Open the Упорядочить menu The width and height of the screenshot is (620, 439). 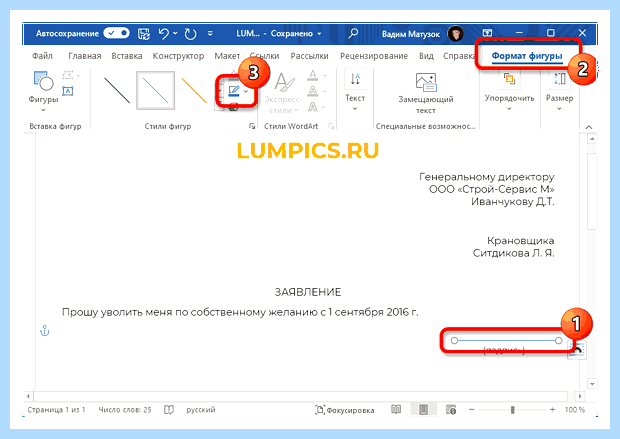point(509,91)
